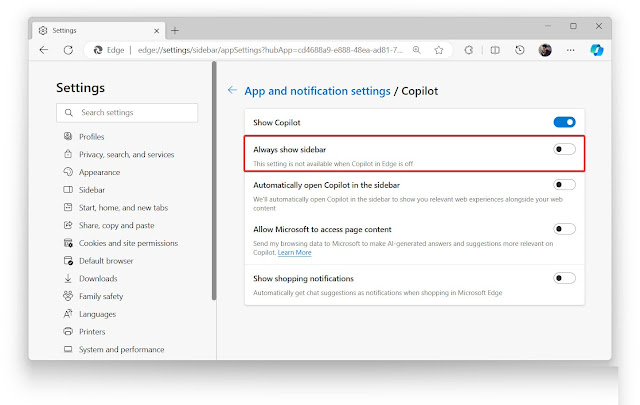Click the Languages icon

pyautogui.click(x=68, y=314)
